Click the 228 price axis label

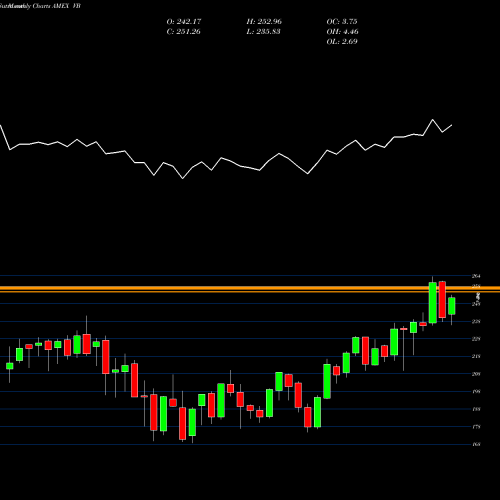tap(476, 339)
